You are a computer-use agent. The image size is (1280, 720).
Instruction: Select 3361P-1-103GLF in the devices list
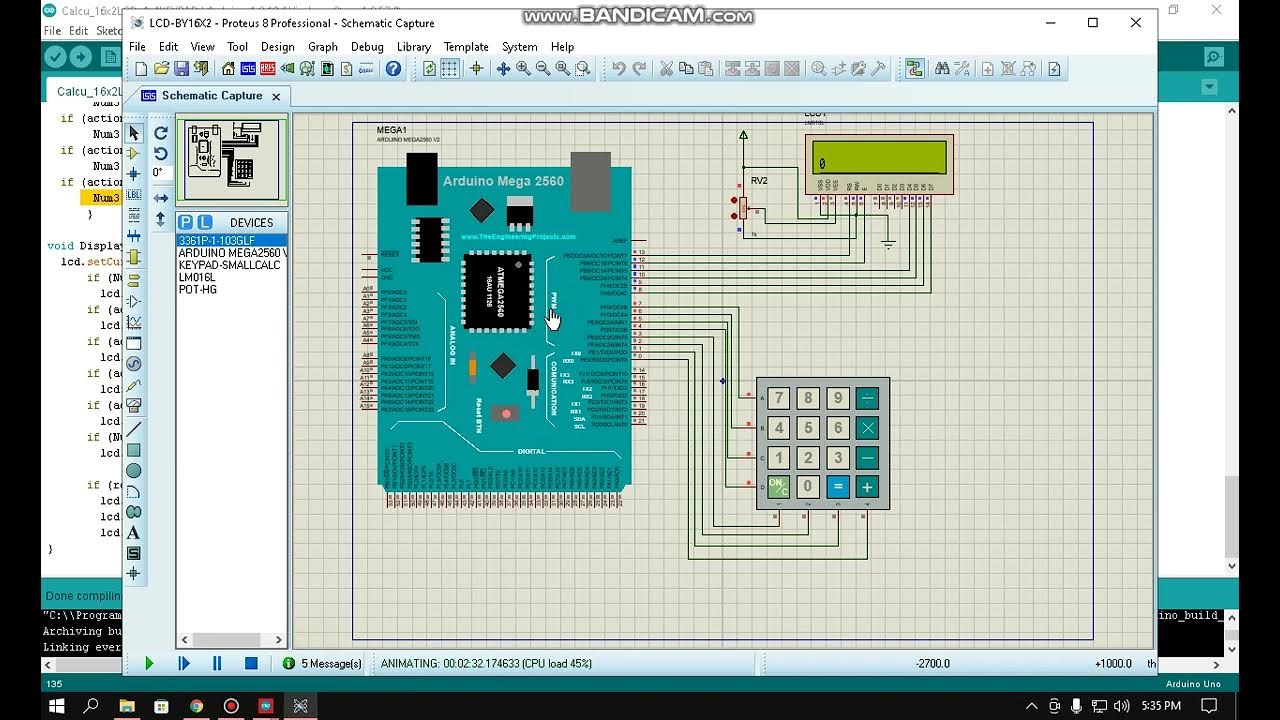[232, 241]
